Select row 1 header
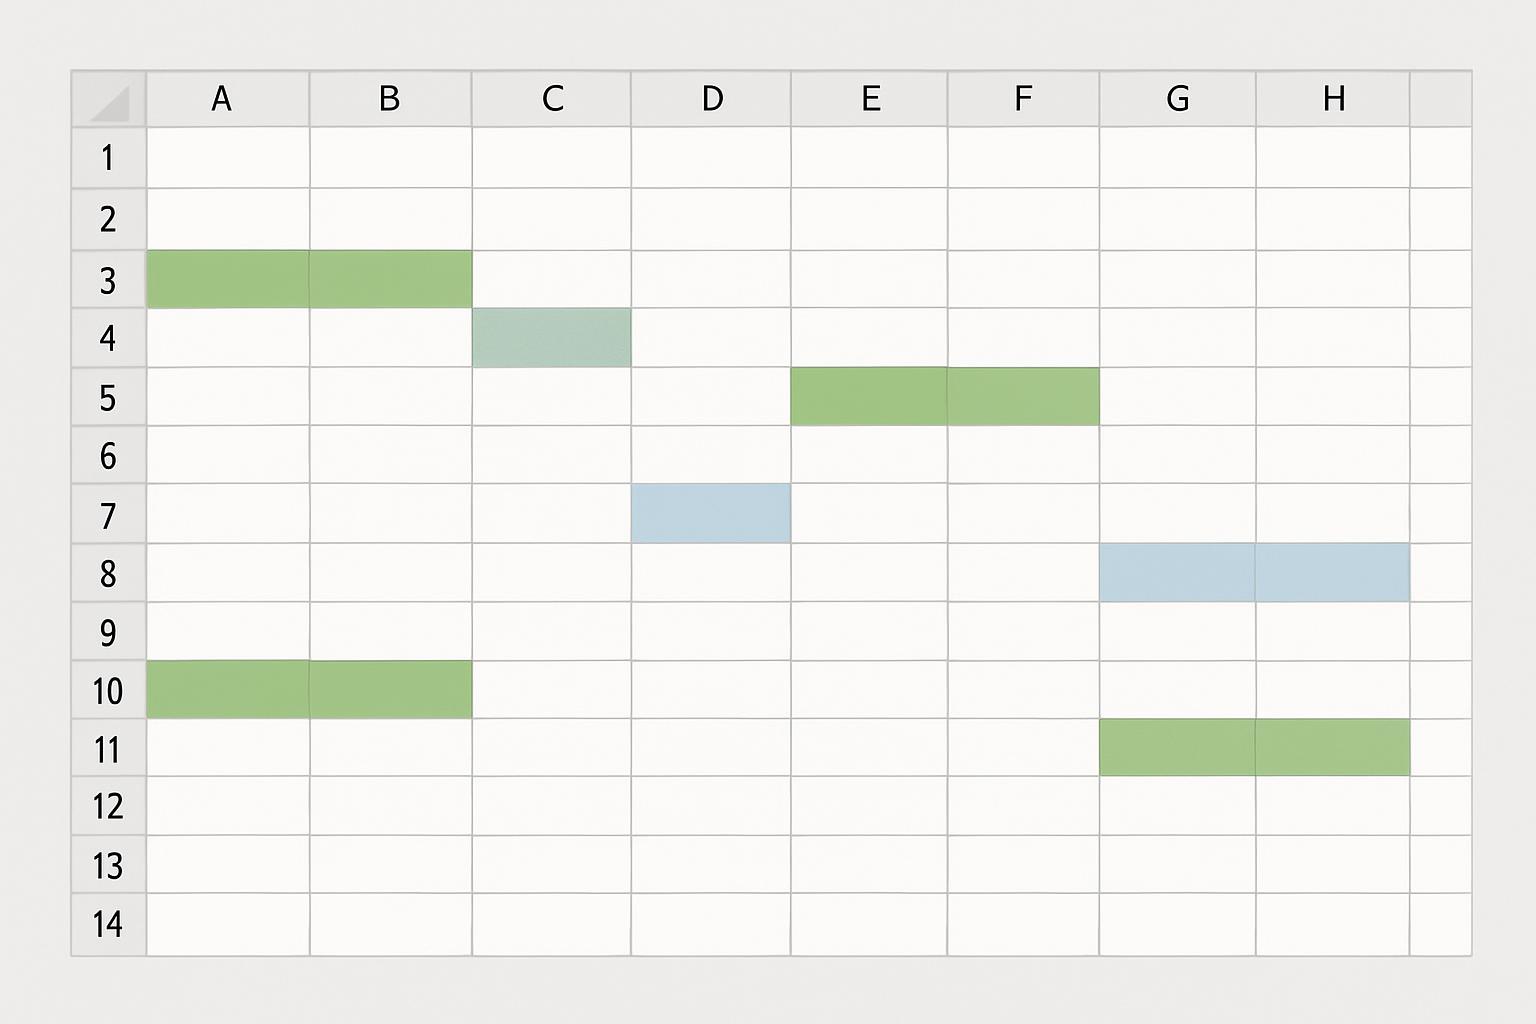Screen dimensions: 1536x1024 (109, 158)
